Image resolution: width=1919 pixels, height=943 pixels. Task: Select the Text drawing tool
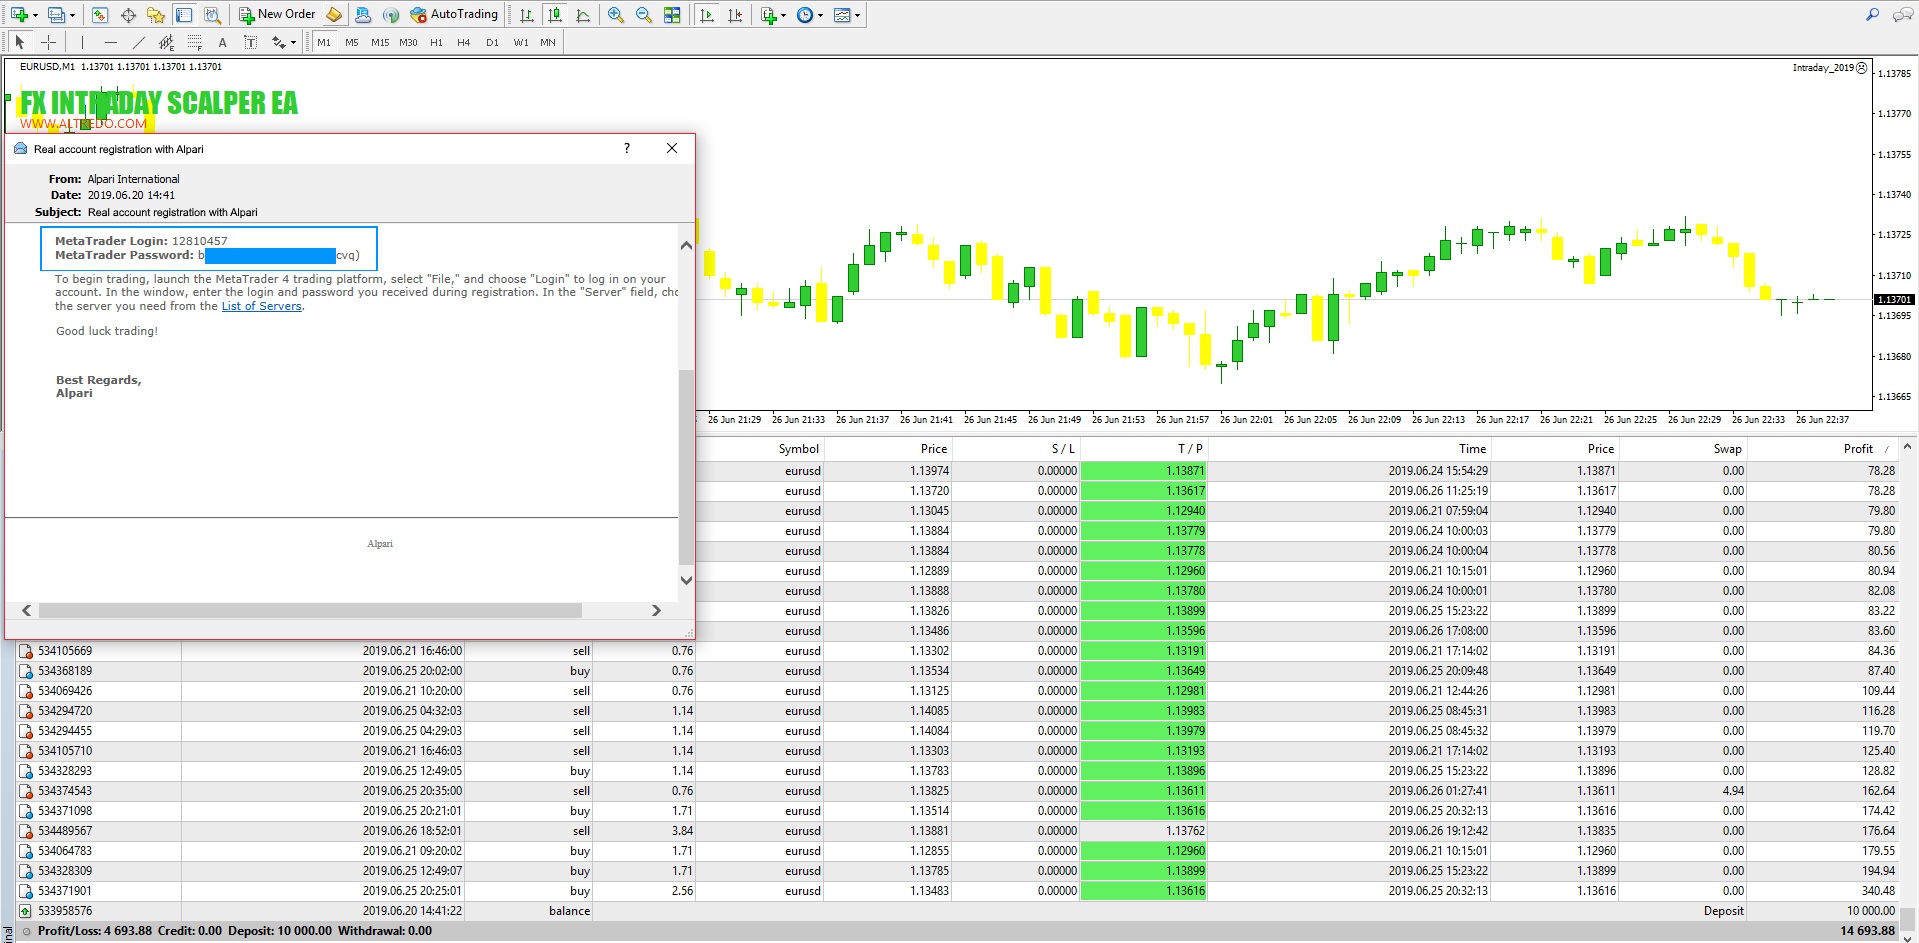coord(222,42)
